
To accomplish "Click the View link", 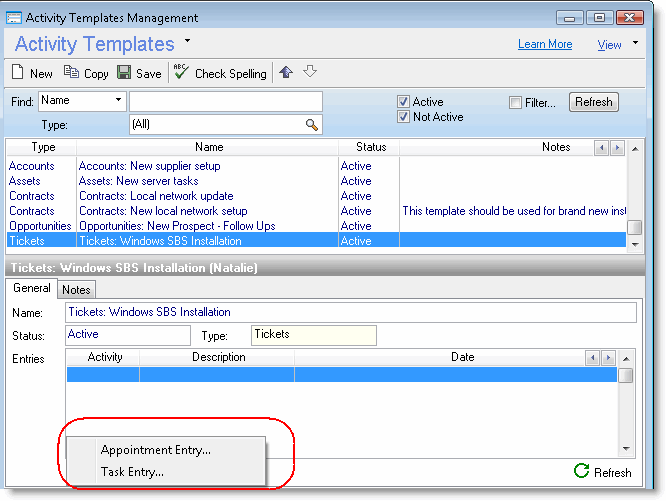I will coord(609,45).
